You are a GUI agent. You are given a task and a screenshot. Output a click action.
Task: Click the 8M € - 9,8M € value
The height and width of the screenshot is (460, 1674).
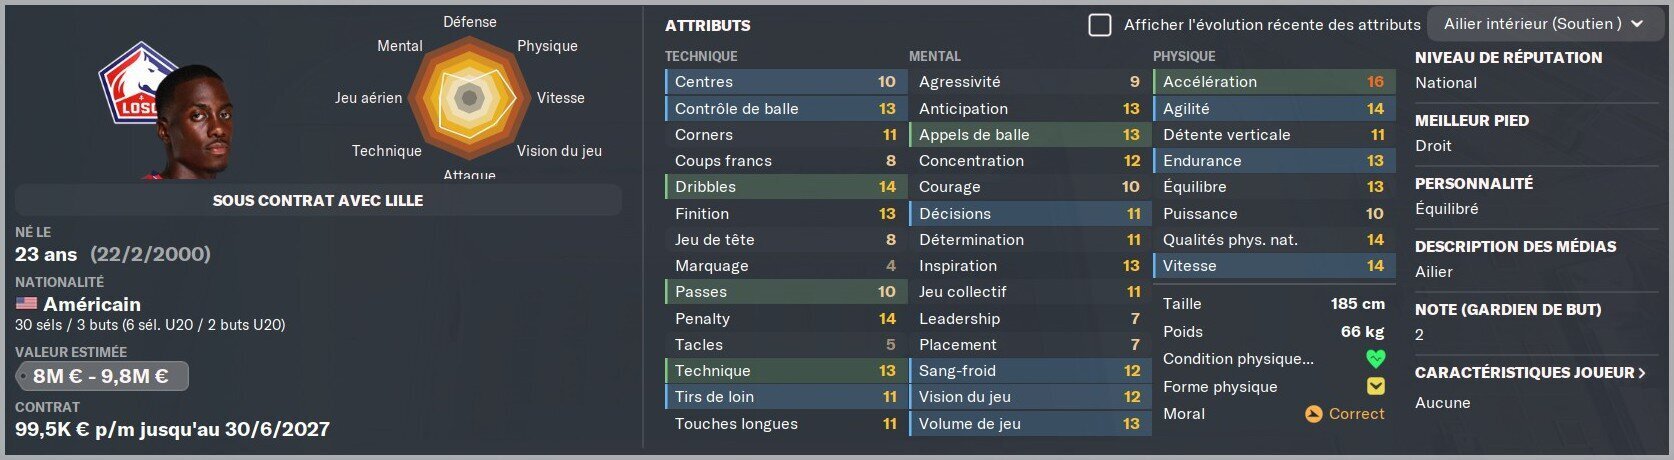click(x=100, y=376)
